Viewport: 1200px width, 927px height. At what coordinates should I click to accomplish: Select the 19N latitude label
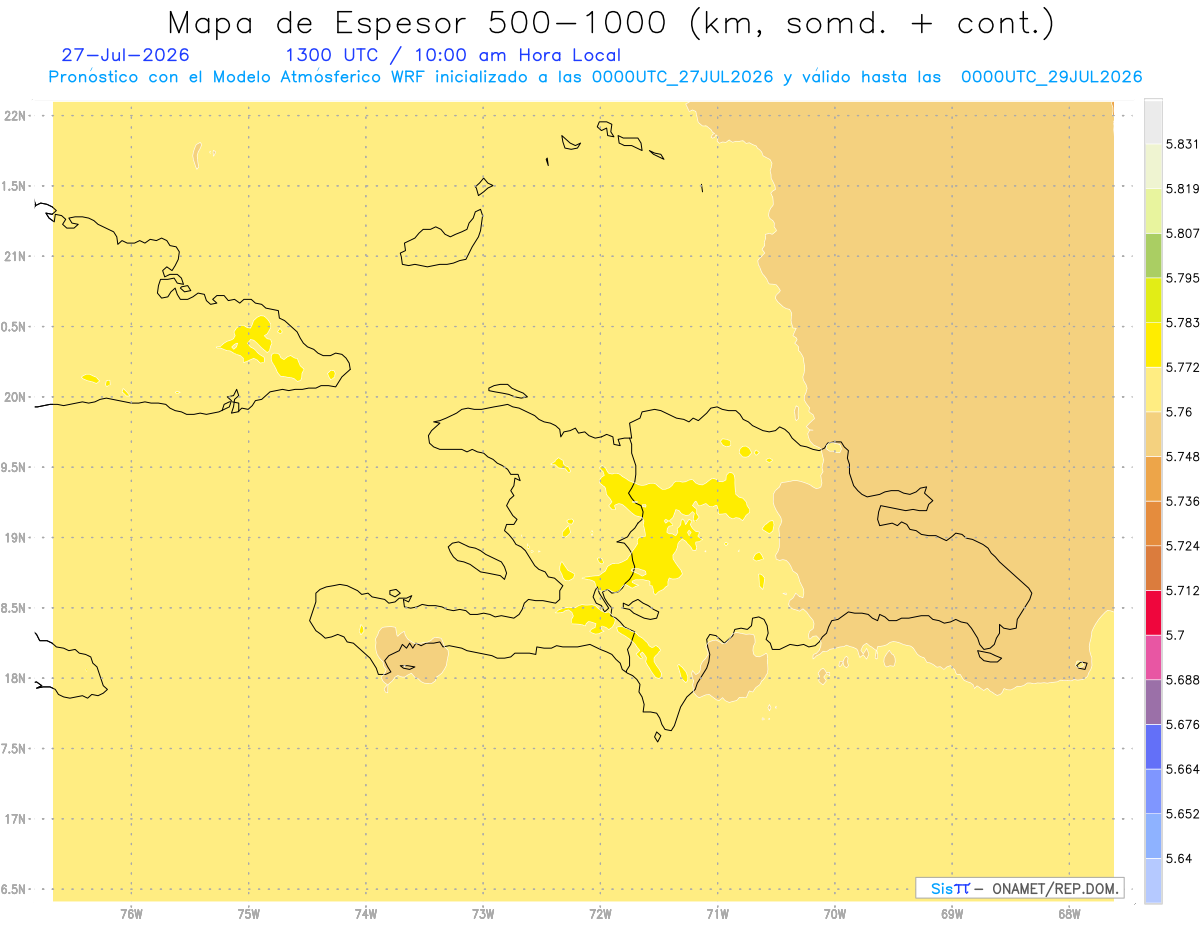[x=14, y=537]
